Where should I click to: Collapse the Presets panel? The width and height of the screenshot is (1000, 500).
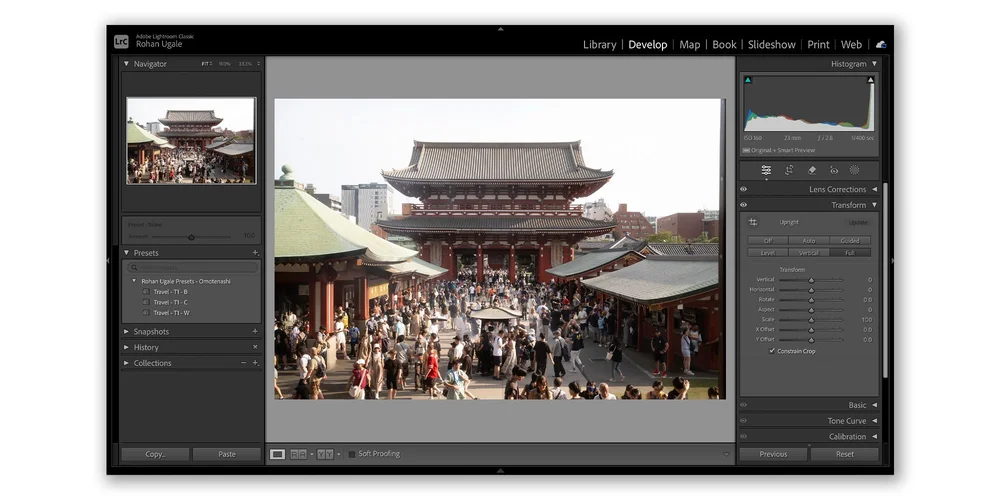[126, 253]
